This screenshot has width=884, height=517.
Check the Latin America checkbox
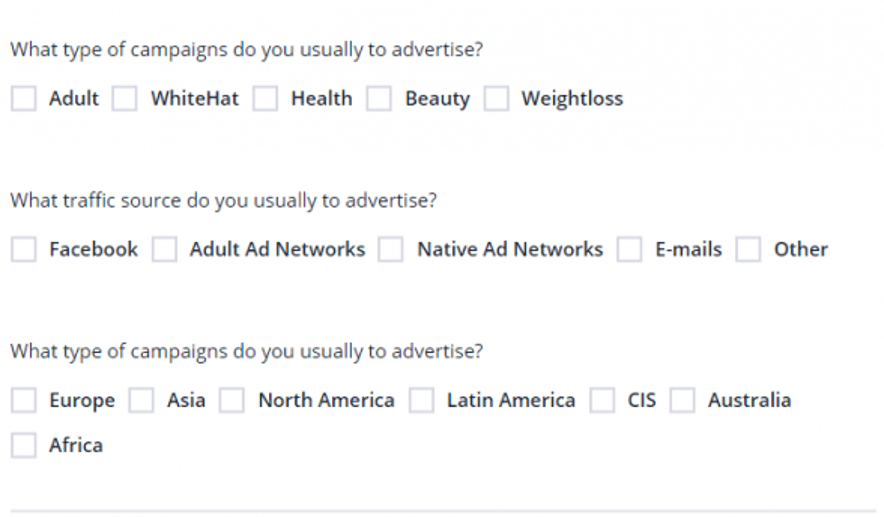421,400
